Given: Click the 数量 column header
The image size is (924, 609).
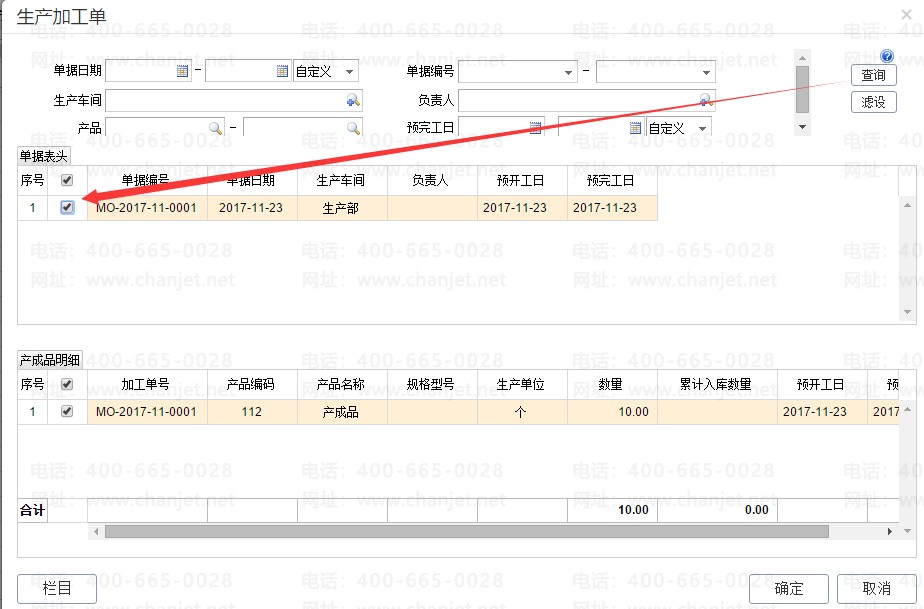Looking at the screenshot, I should click(x=612, y=384).
